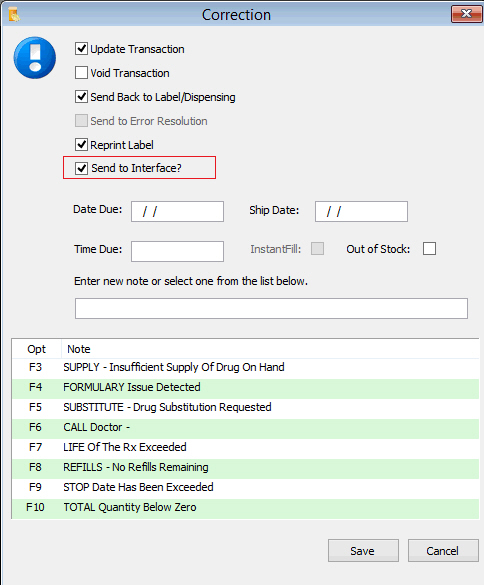
Task: Check the Out of Stock box
Action: pos(429,248)
